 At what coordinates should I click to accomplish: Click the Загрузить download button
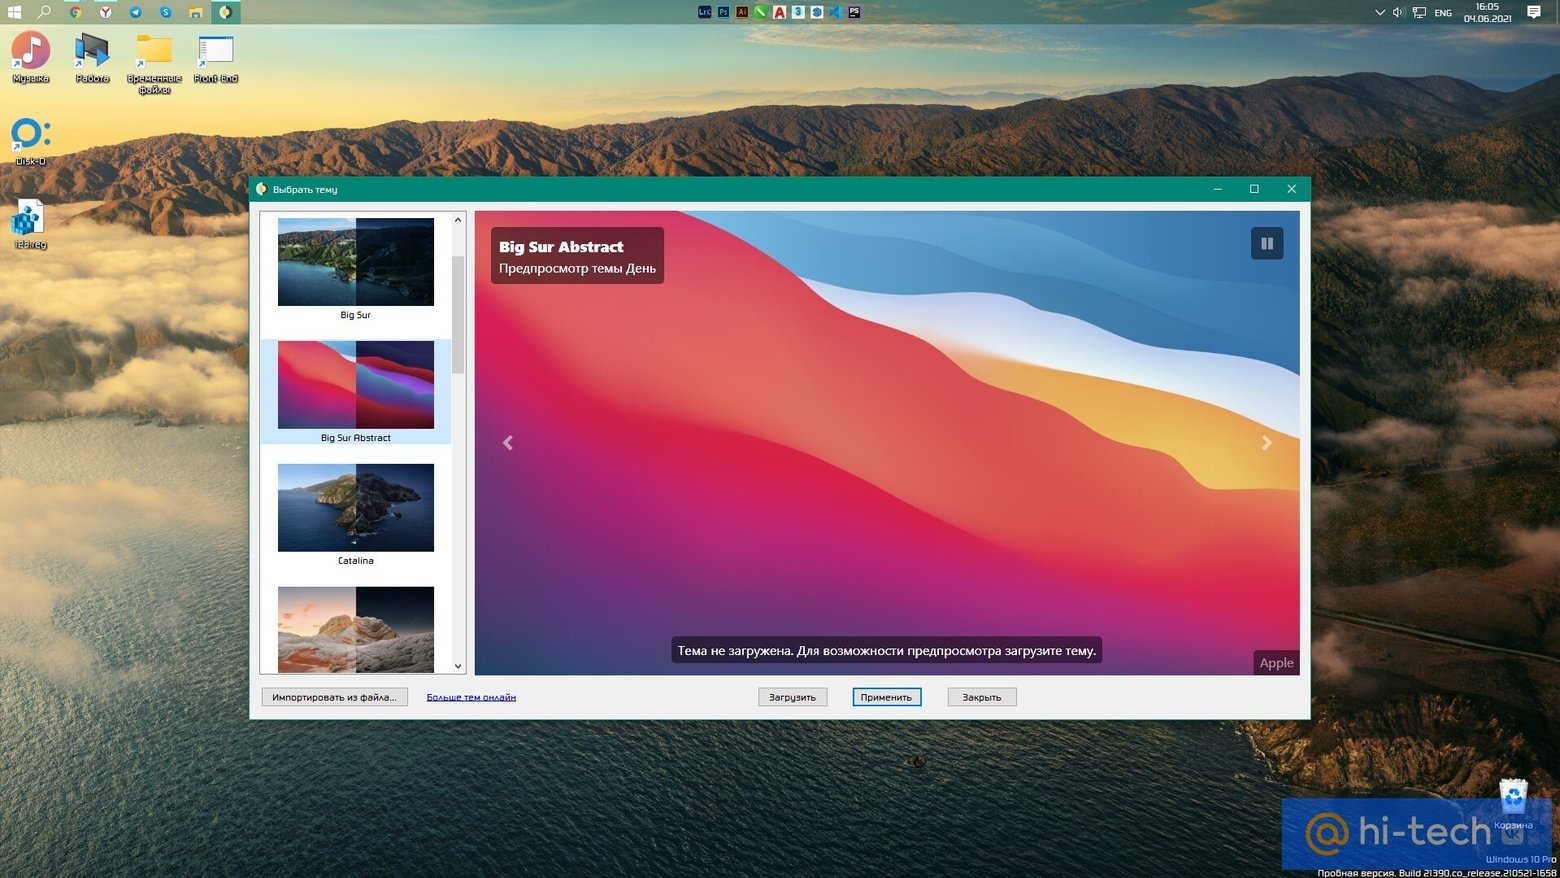792,697
